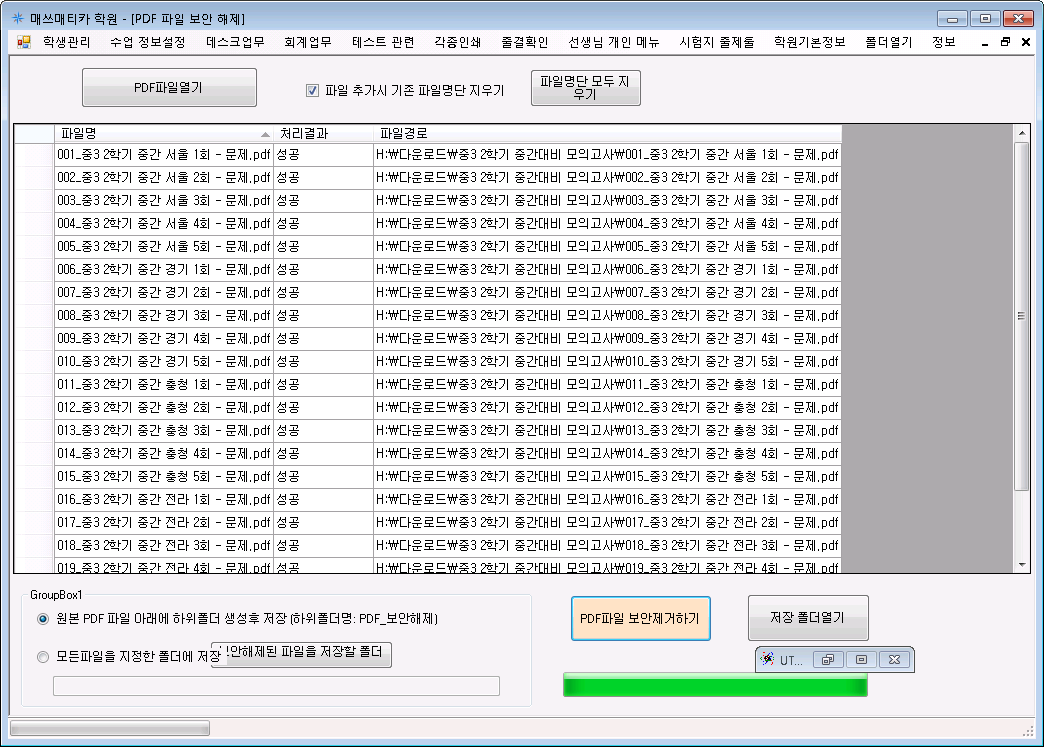Viewport: 1044px width, 747px height.
Task: Open the 출결확인 menu
Action: [x=525, y=42]
